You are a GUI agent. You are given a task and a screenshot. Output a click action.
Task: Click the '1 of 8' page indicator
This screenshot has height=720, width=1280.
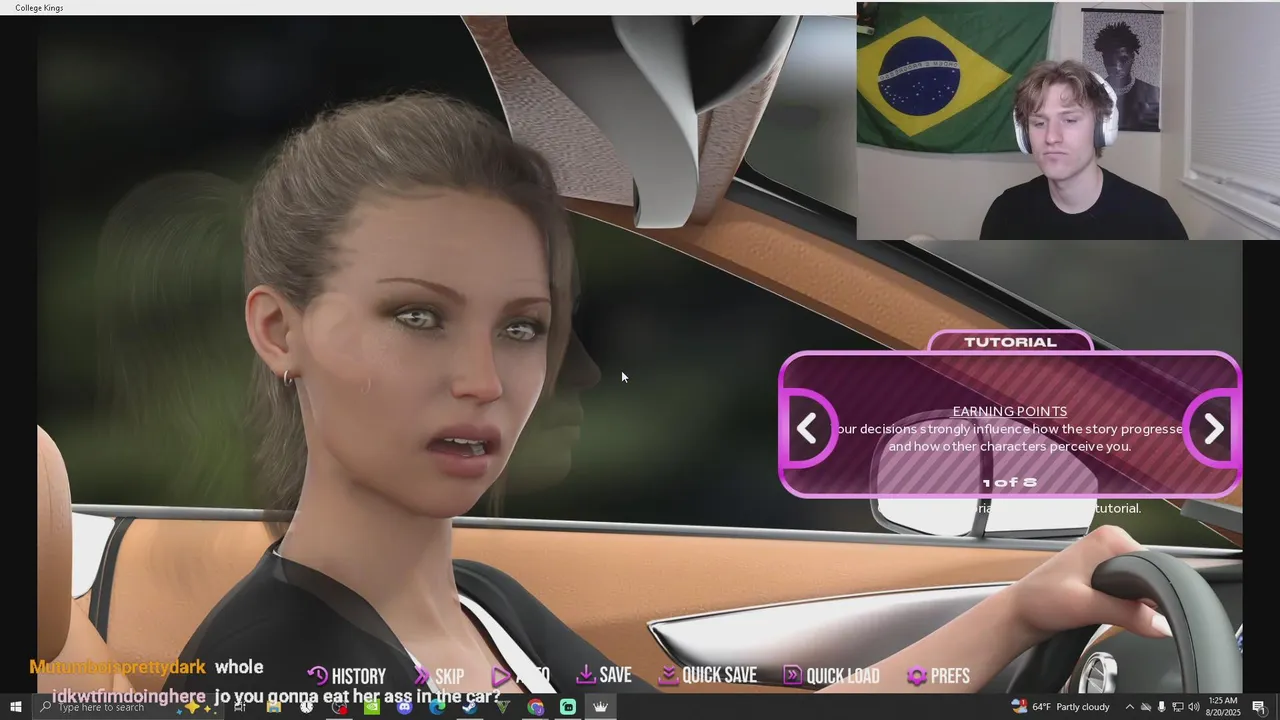1010,482
